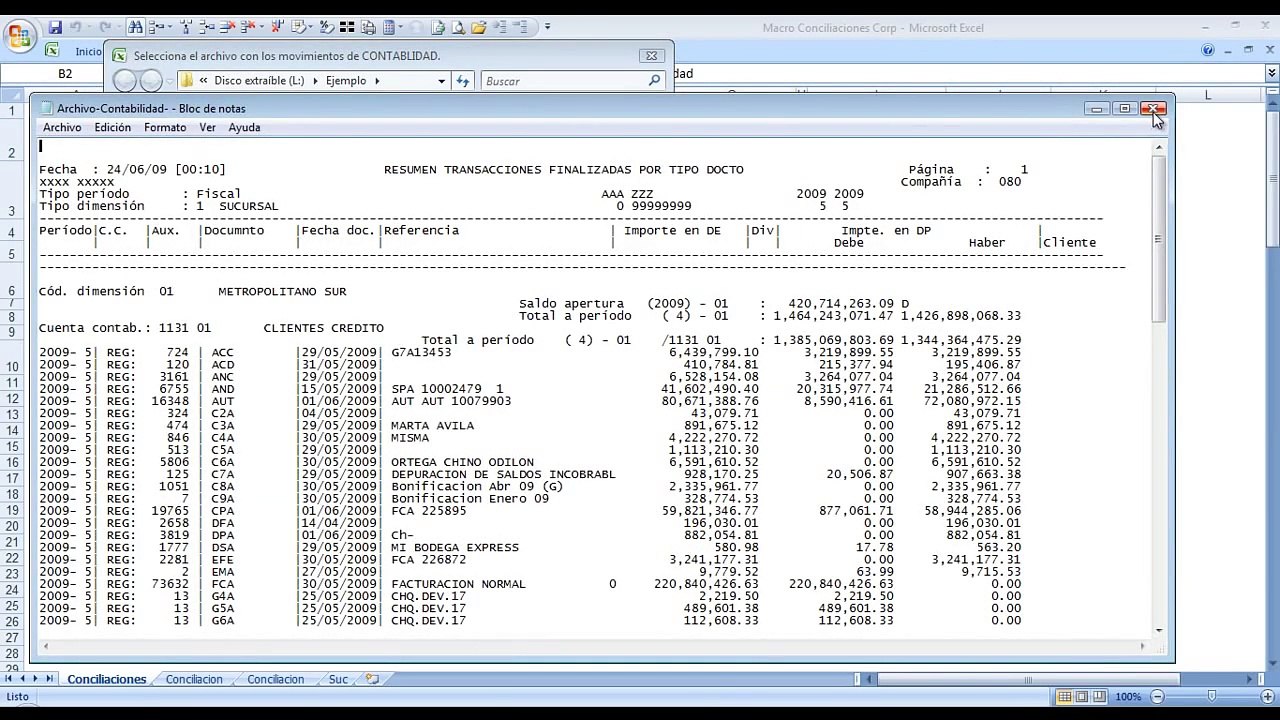Click text CLIENTES CREDITO in Notepad
The image size is (1280, 720).
click(323, 328)
